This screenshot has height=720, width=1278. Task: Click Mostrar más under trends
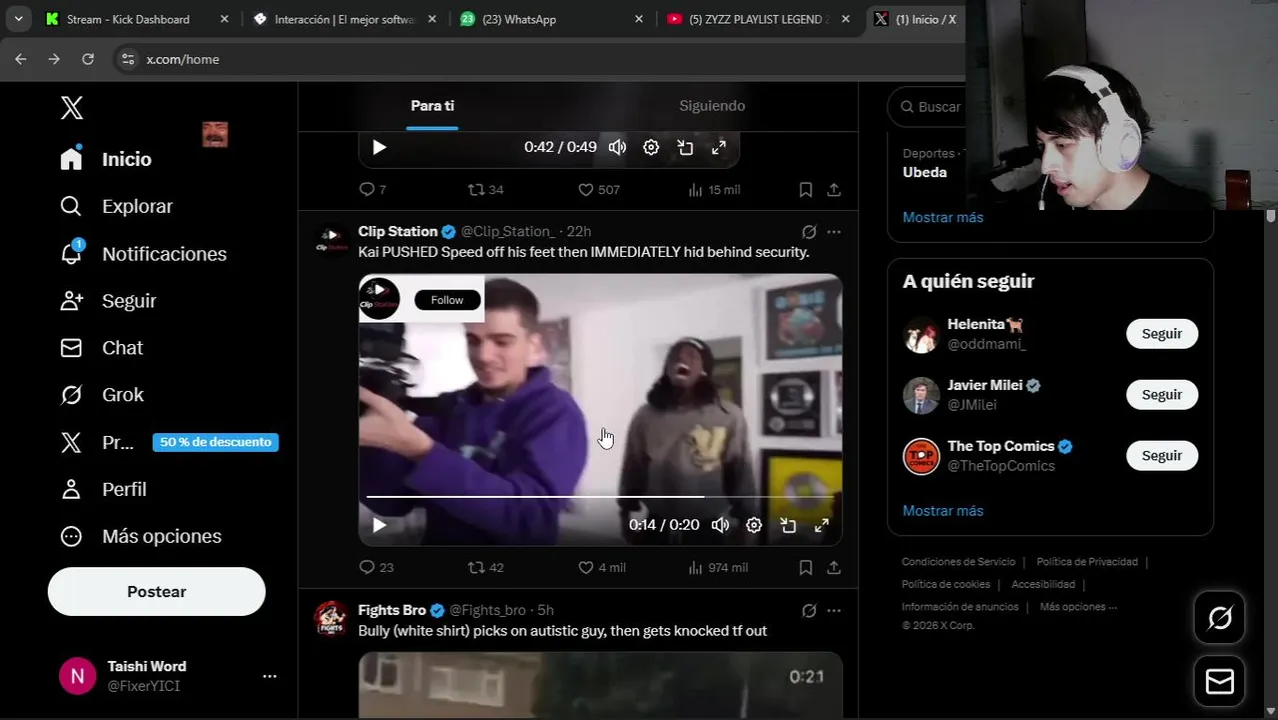(x=943, y=217)
